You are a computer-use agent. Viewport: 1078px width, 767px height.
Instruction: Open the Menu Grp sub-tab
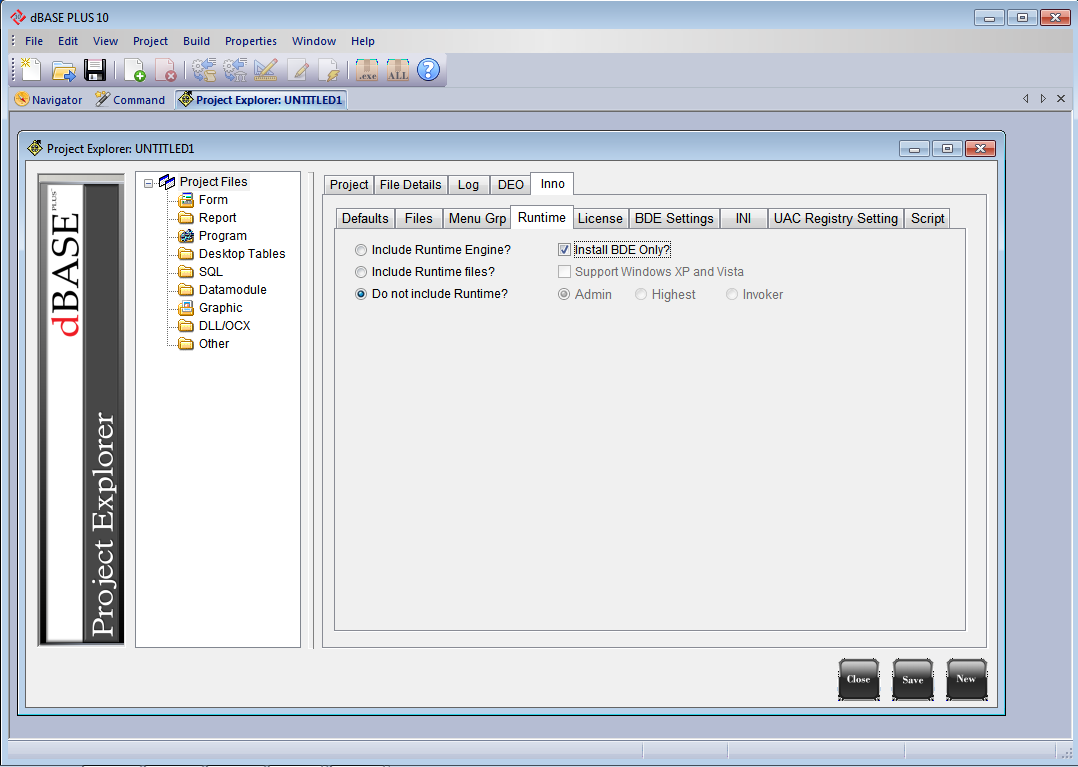point(477,219)
